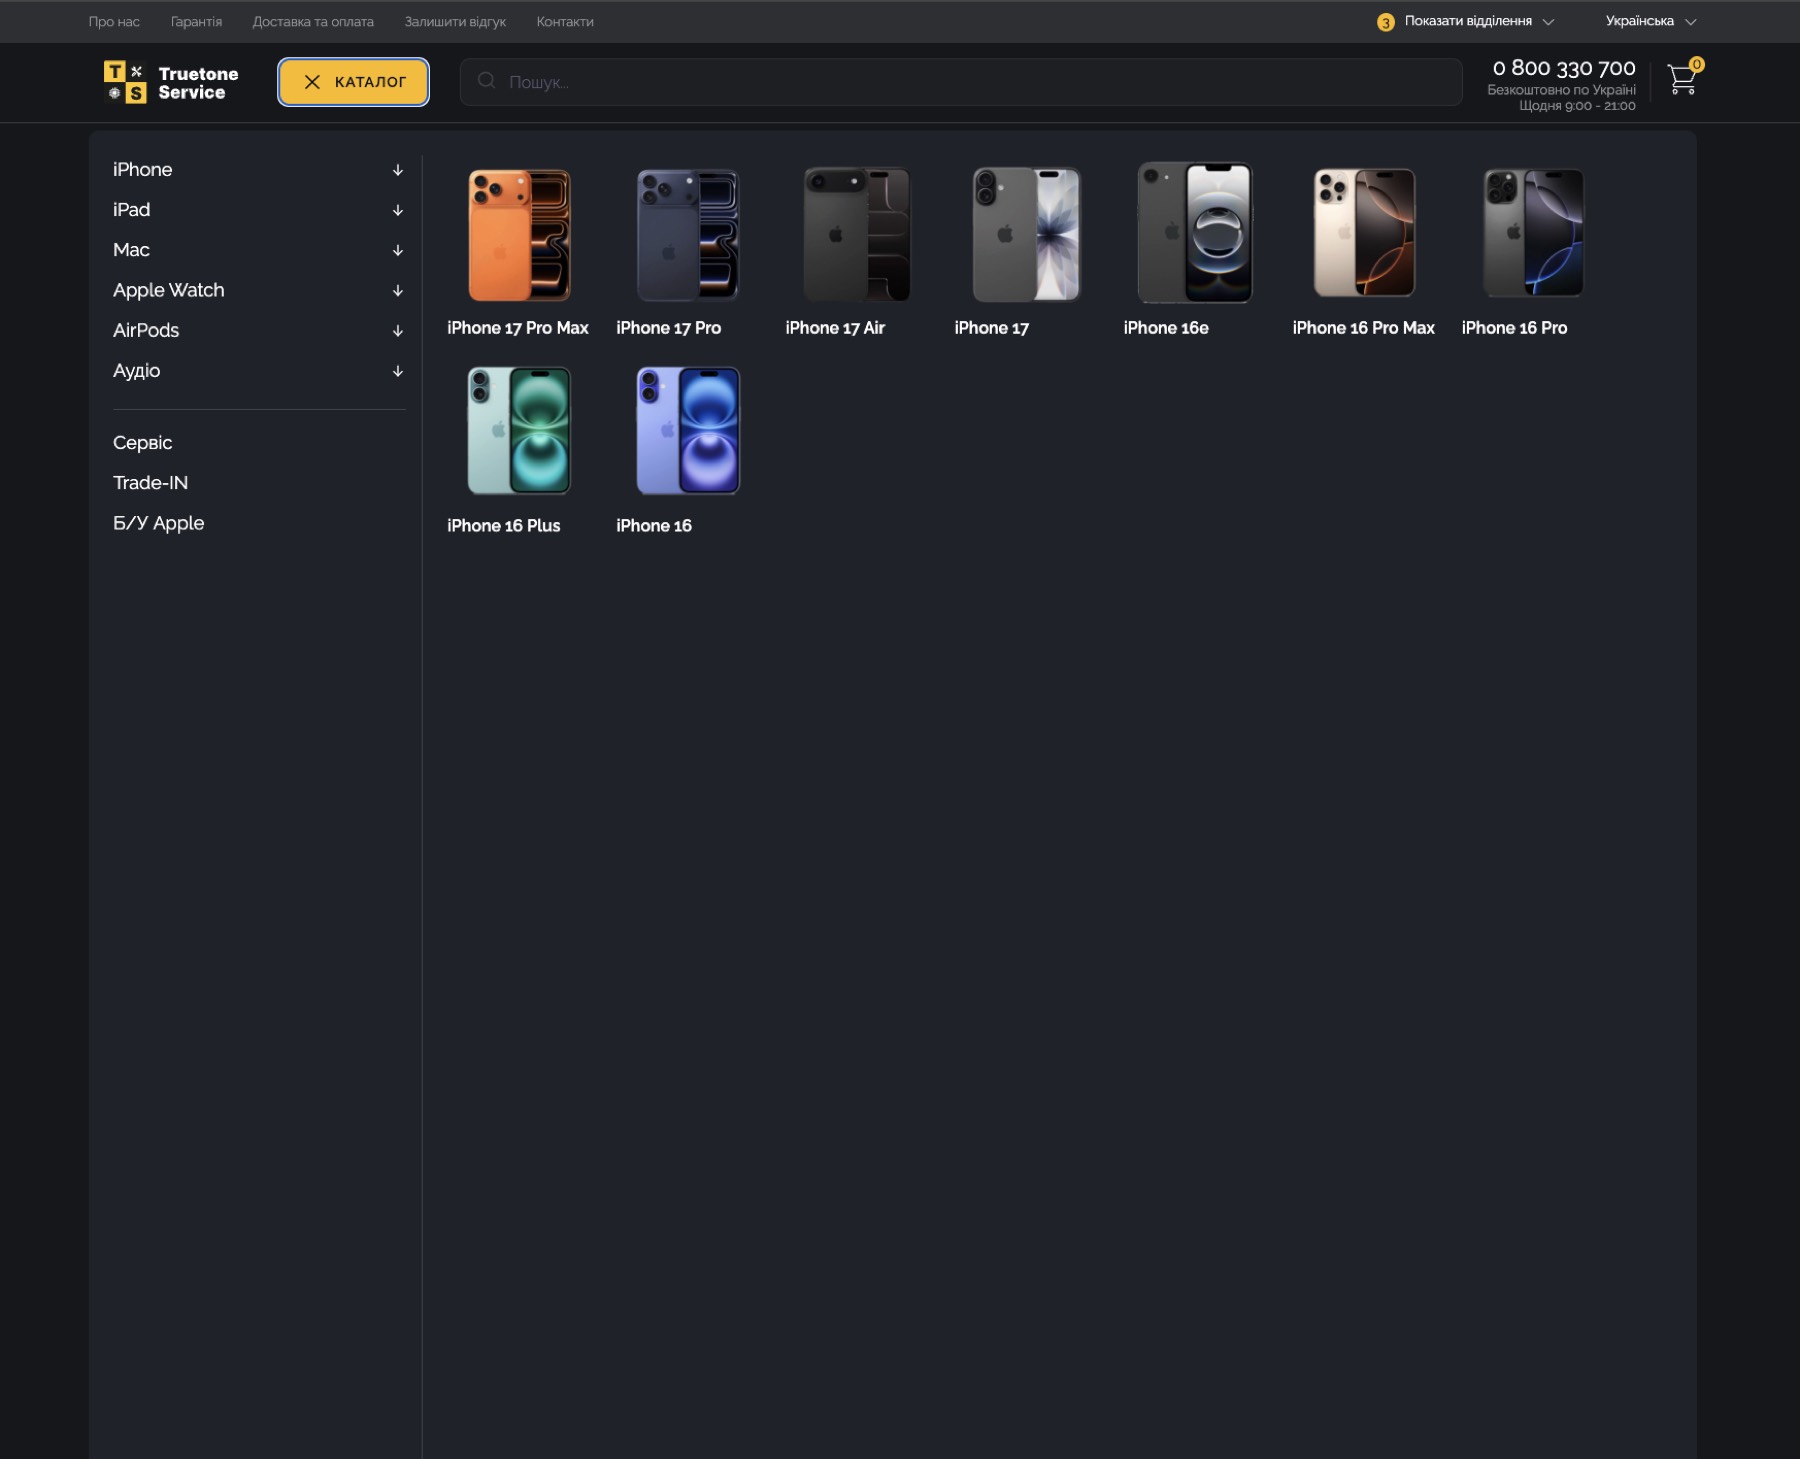
Task: Select the iPhone 17 Air image
Action: coord(857,235)
